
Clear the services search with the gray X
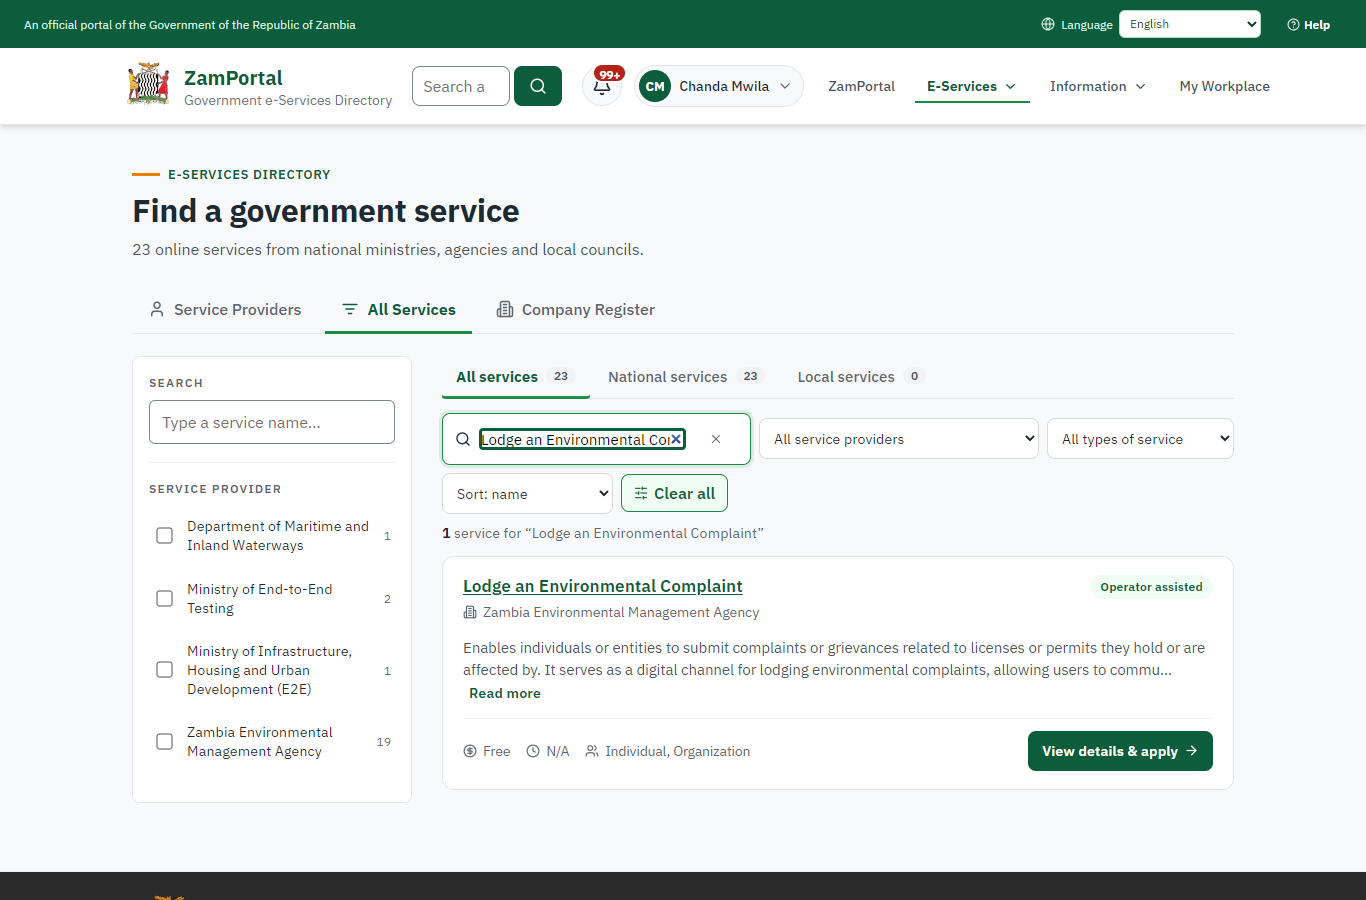pos(716,439)
